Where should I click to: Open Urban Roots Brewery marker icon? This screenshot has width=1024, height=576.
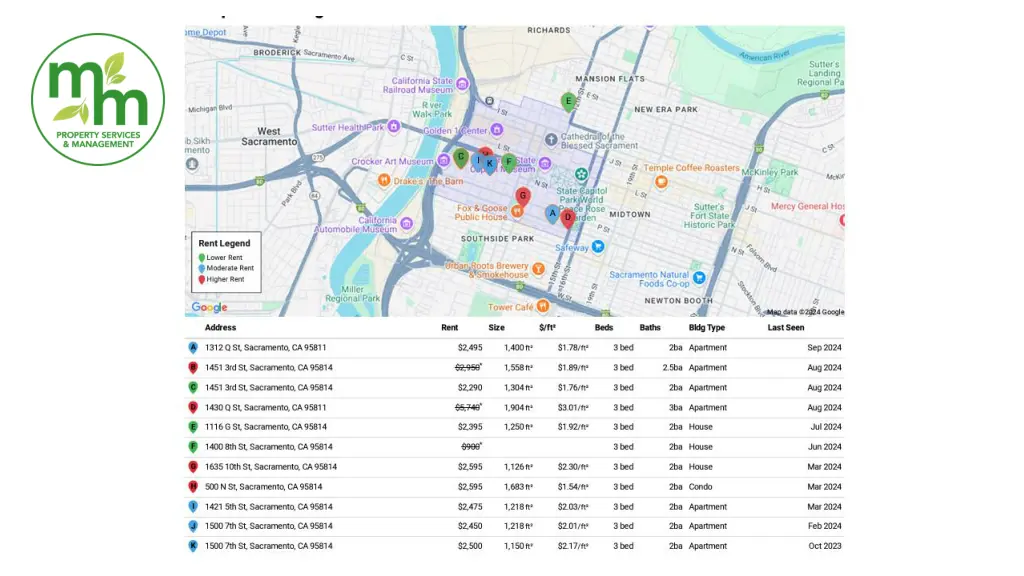tap(539, 268)
